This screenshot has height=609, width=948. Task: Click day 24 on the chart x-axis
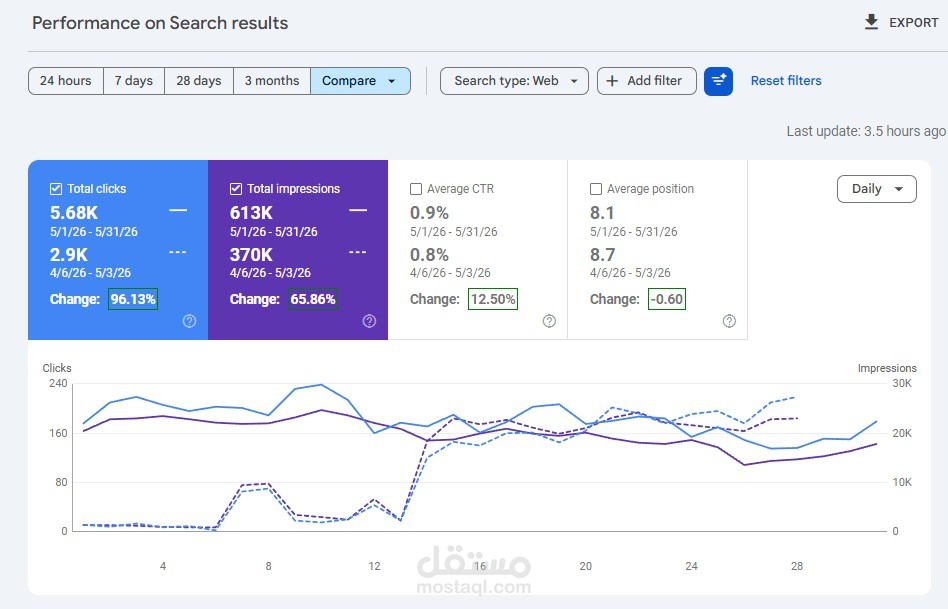691,567
